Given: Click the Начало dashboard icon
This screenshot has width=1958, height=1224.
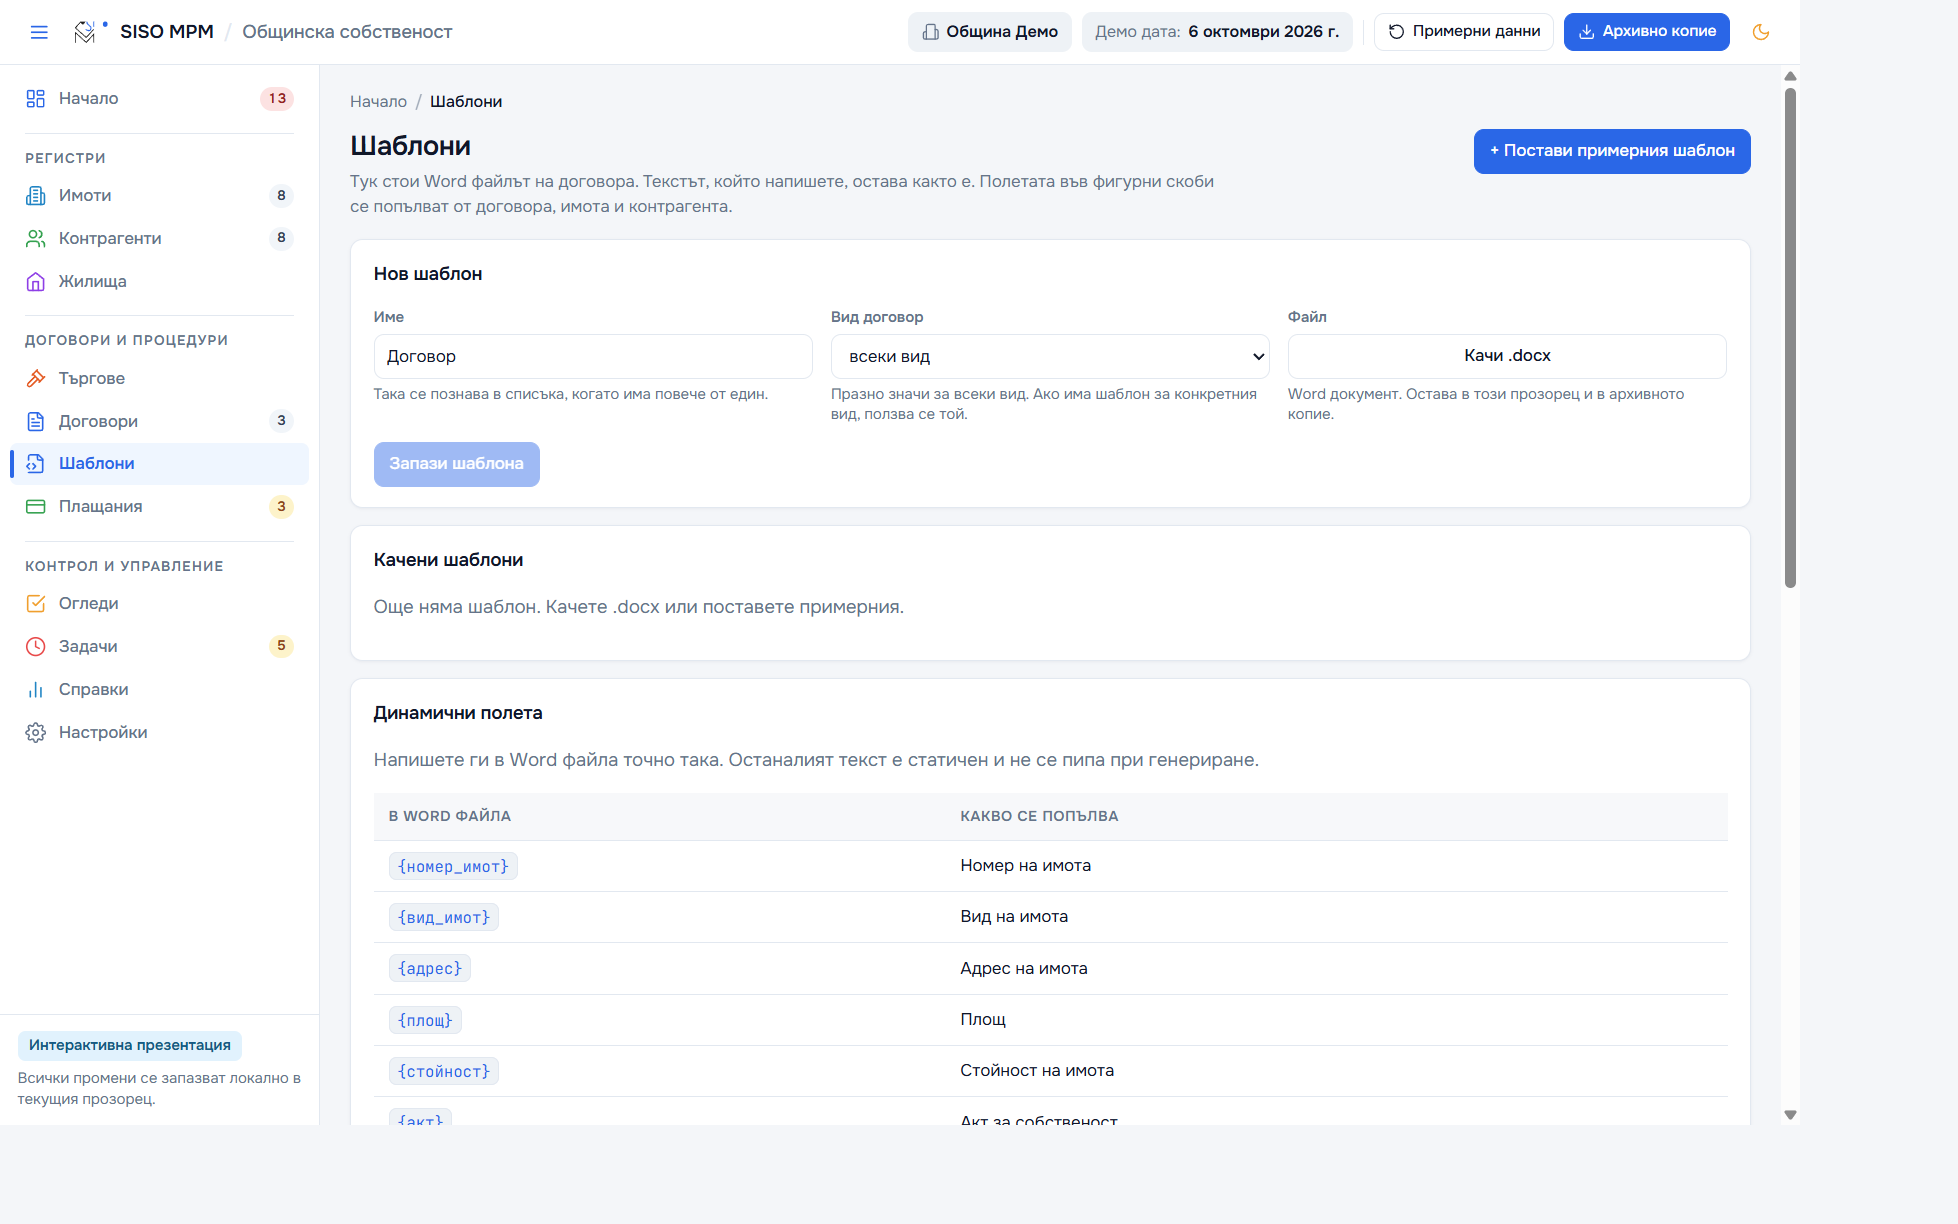Looking at the screenshot, I should point(36,98).
